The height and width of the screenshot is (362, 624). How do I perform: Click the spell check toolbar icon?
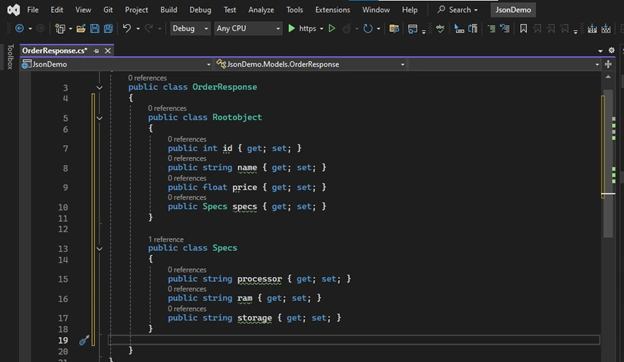click(x=440, y=28)
